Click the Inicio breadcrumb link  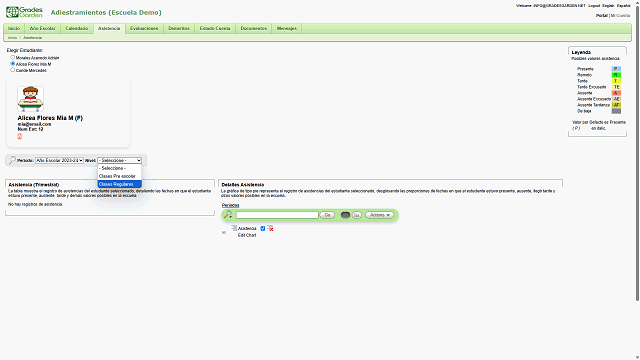click(13, 38)
